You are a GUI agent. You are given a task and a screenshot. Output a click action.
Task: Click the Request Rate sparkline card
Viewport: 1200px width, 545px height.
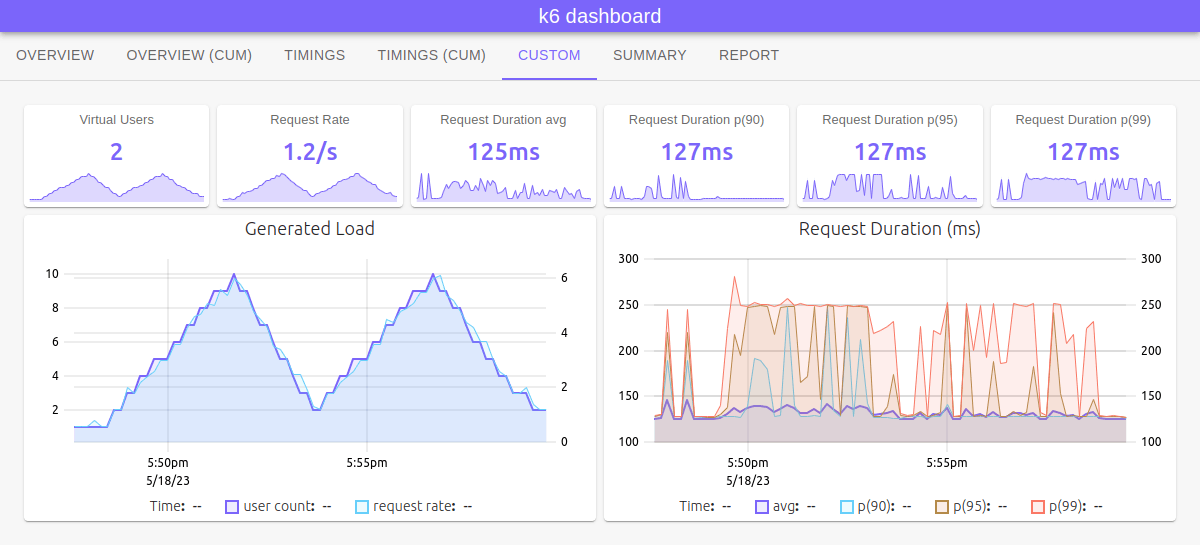point(310,156)
